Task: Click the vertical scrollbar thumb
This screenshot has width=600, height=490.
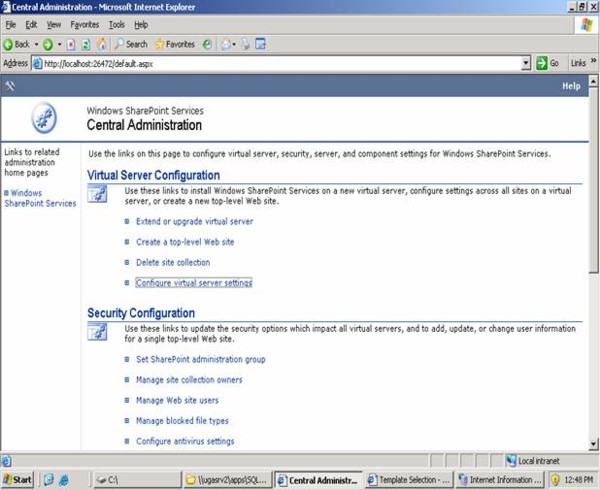Action: coord(593,179)
